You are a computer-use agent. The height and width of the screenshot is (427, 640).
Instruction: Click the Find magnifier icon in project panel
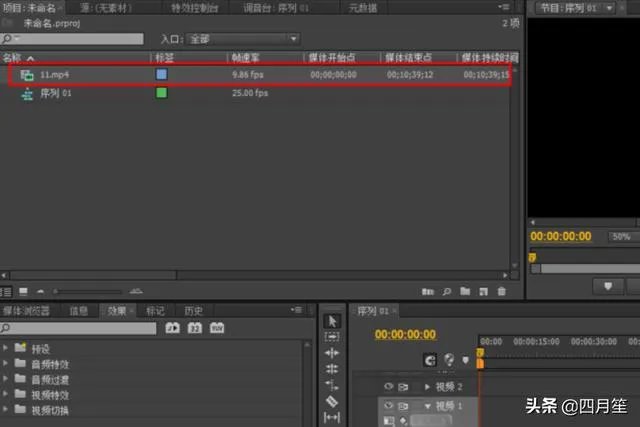447,291
